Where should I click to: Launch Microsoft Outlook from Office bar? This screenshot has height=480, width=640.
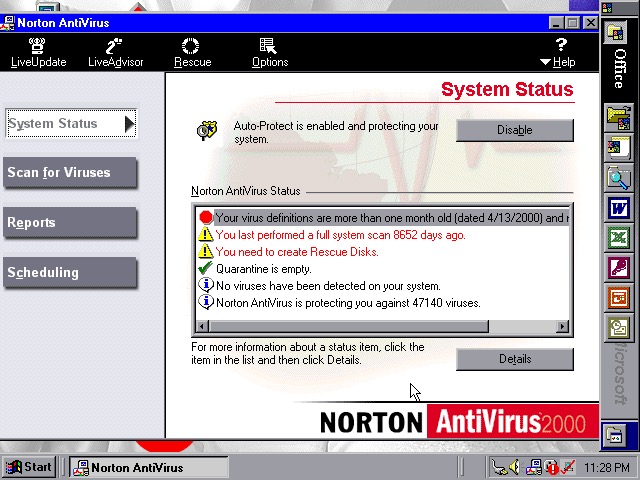tap(619, 327)
